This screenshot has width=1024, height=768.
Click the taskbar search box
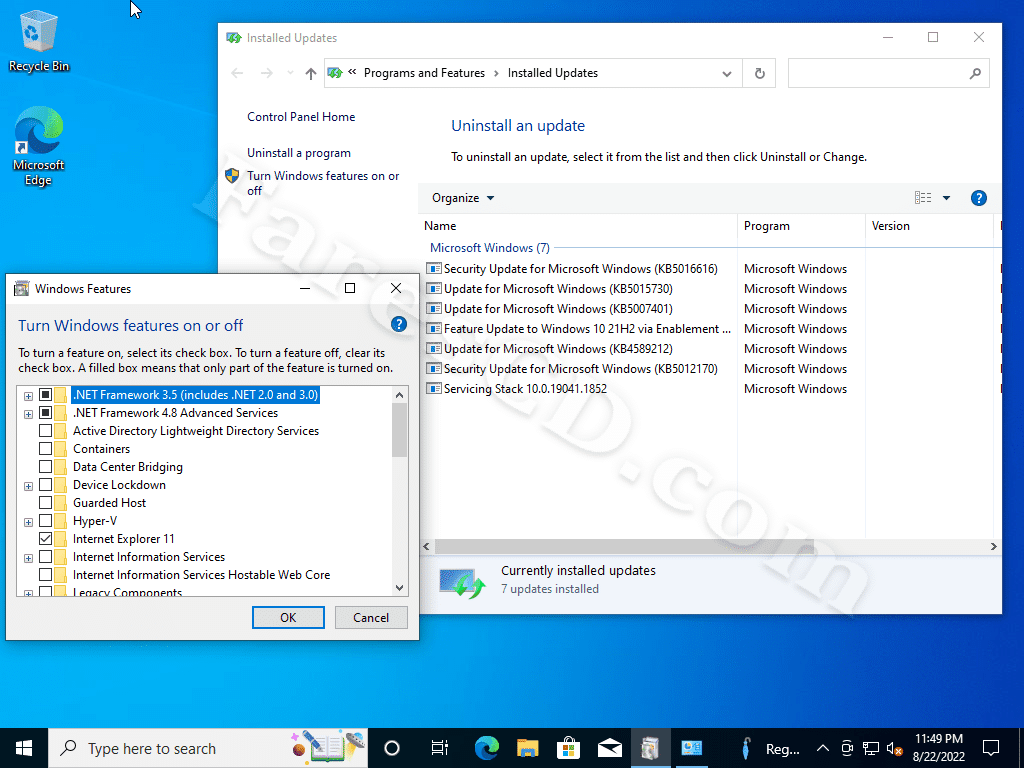[x=208, y=748]
